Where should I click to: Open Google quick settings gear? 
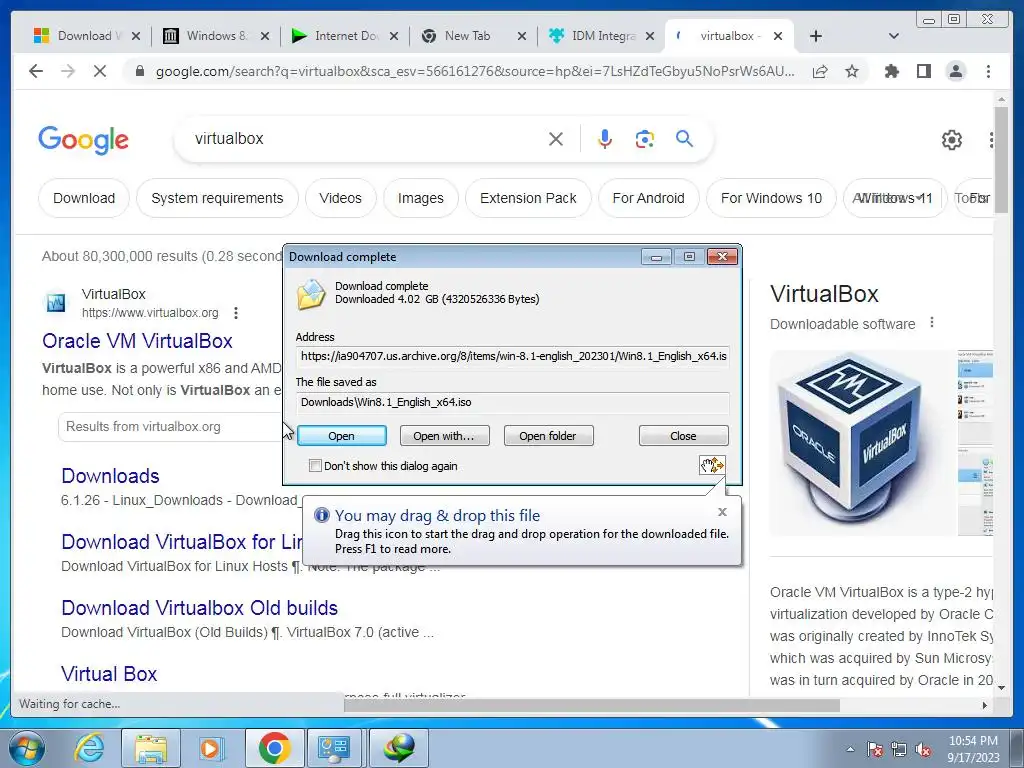tap(952, 140)
